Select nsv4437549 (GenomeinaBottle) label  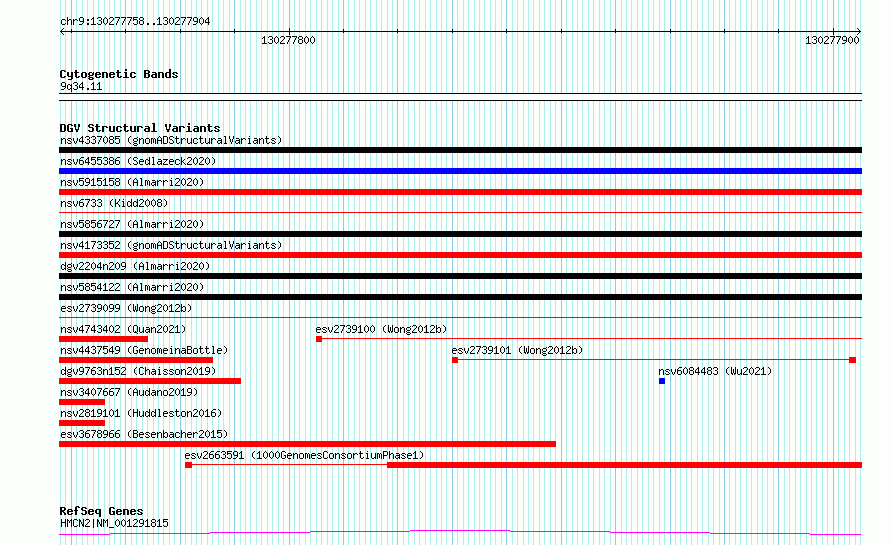pyautogui.click(x=144, y=350)
